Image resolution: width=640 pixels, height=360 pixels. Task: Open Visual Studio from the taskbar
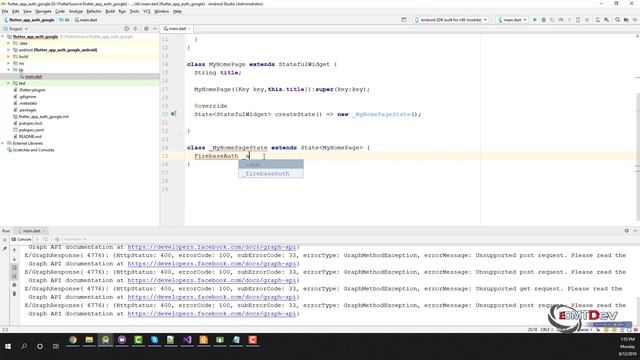[x=187, y=340]
